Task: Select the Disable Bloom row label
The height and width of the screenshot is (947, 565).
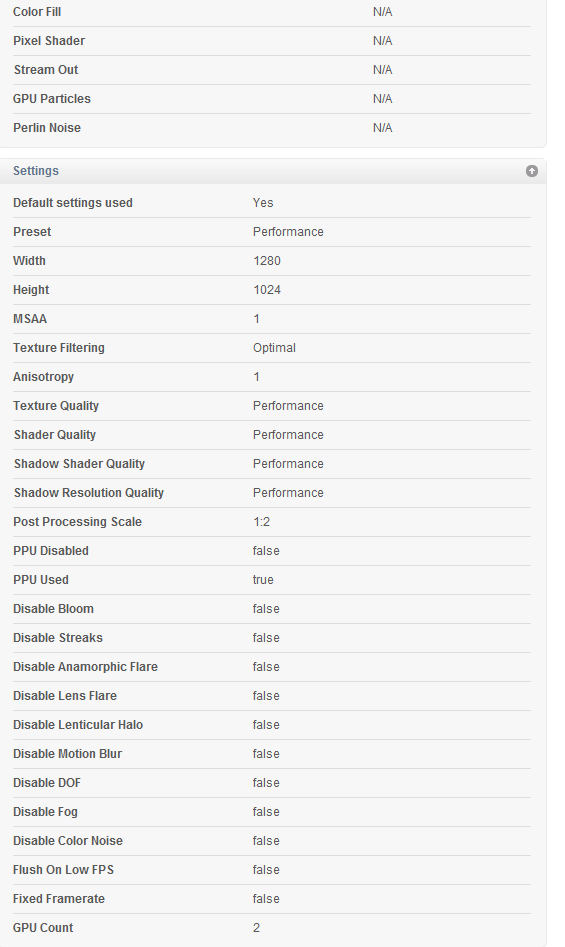Action: (x=53, y=609)
